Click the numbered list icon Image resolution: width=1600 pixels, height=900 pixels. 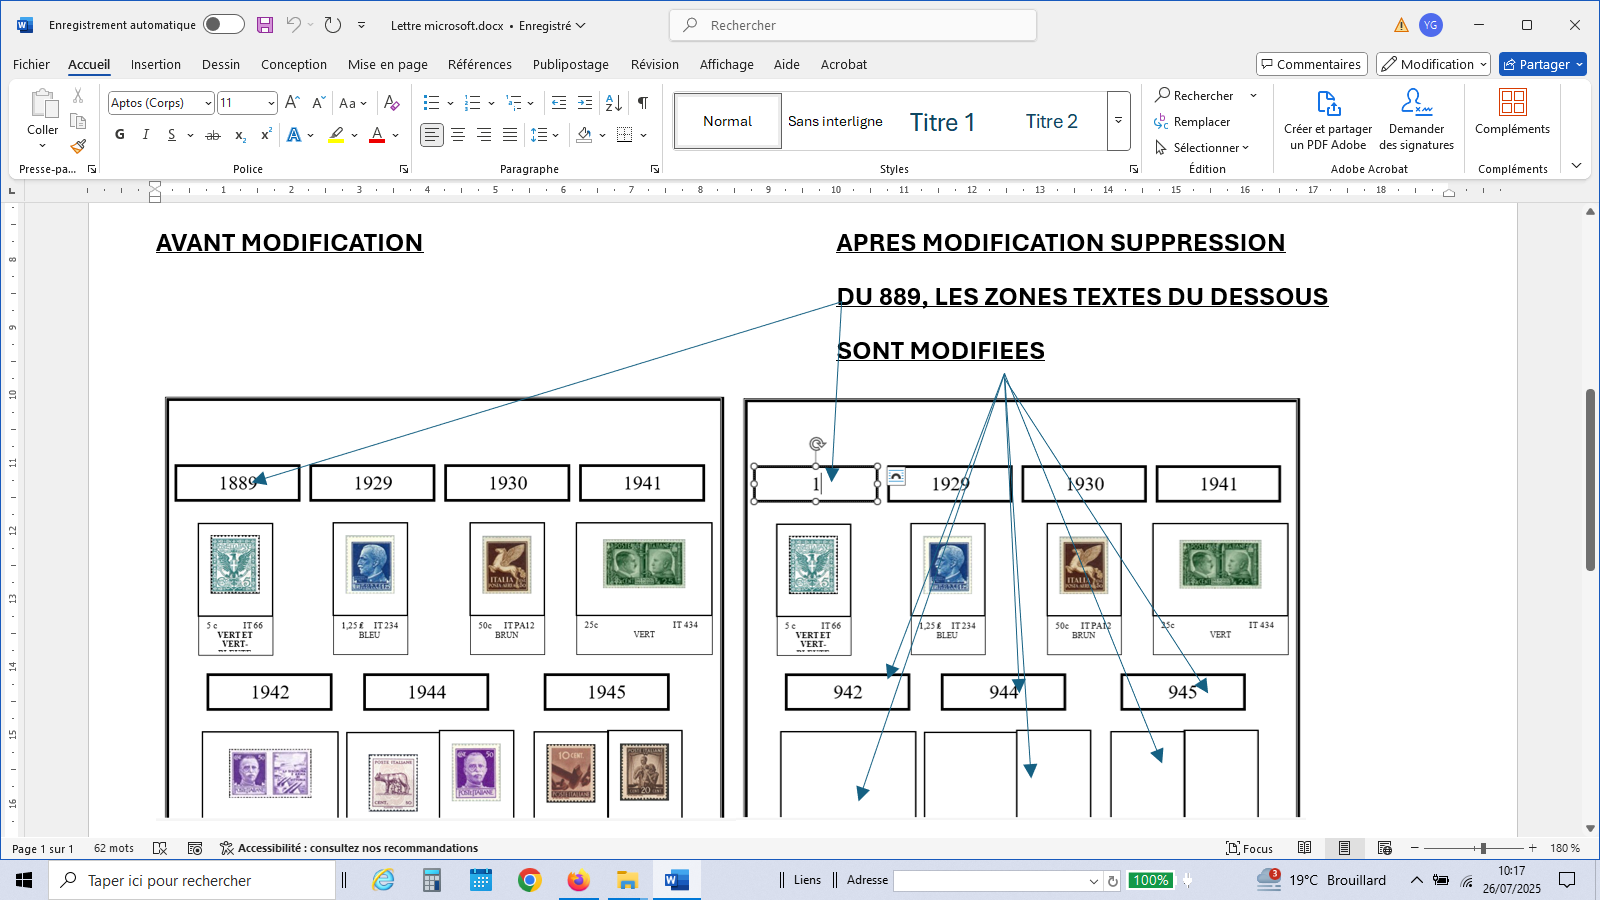[473, 102]
